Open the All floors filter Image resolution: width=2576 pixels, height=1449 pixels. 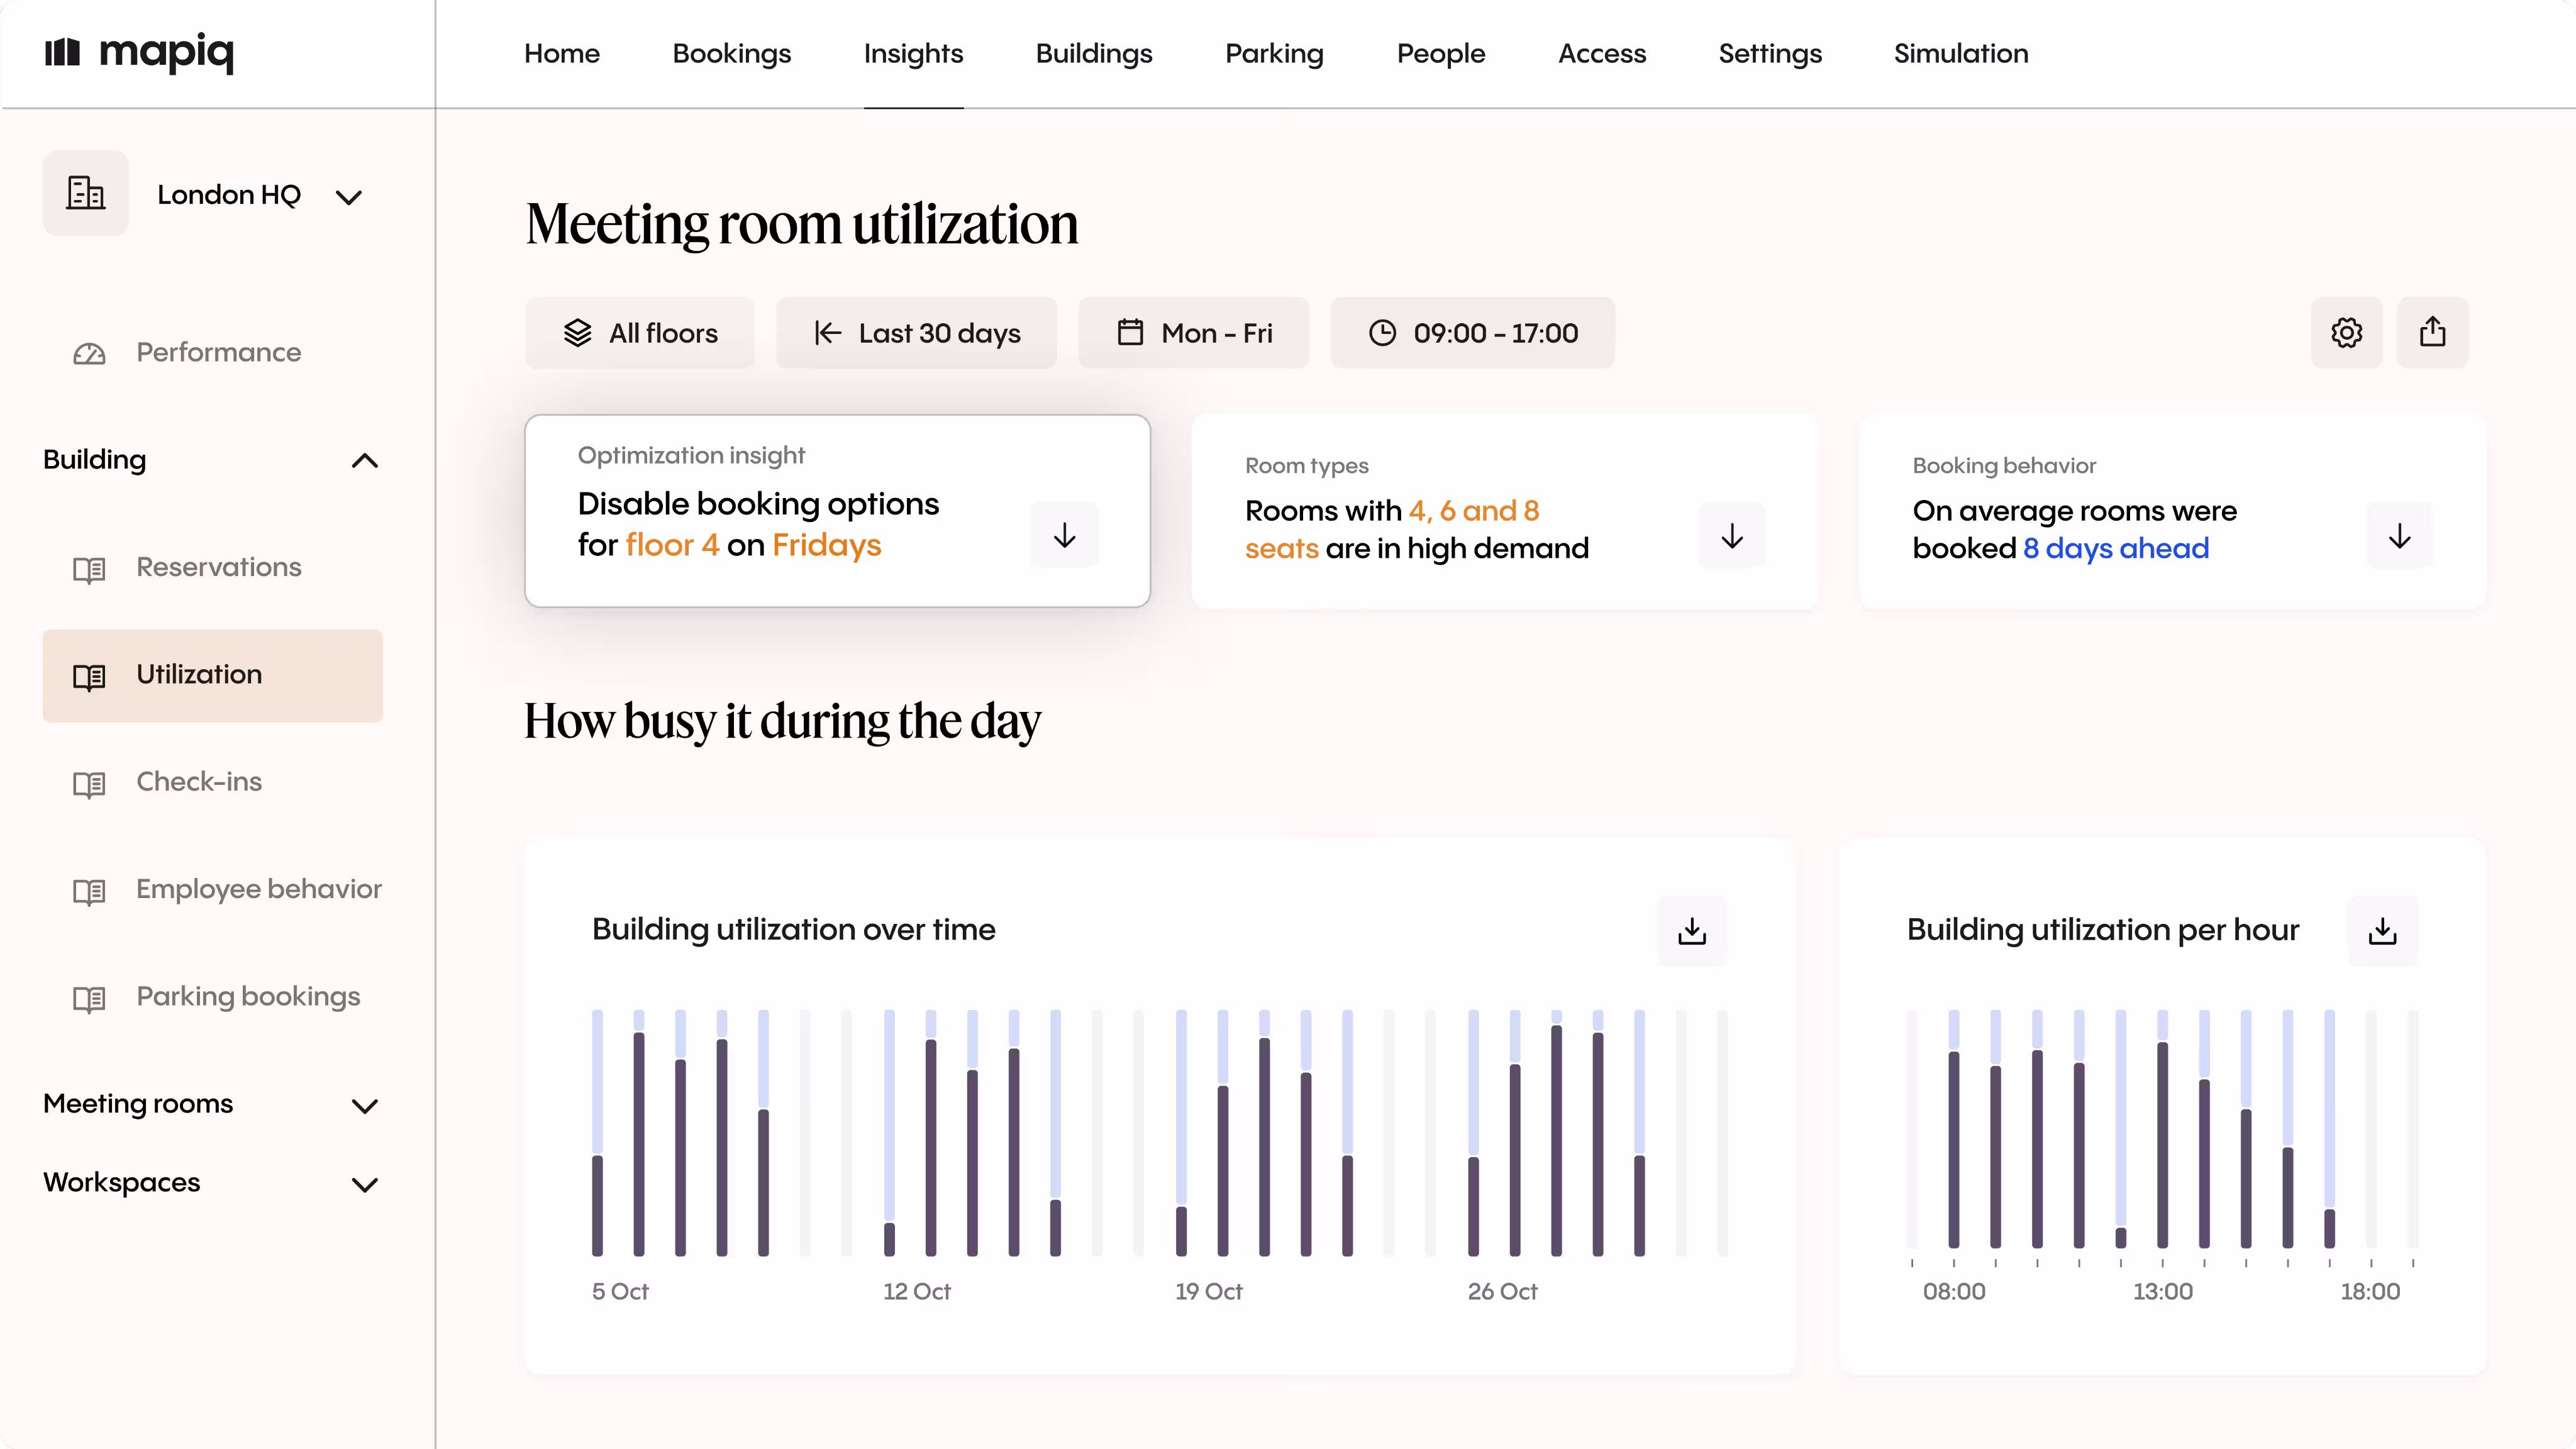640,333
